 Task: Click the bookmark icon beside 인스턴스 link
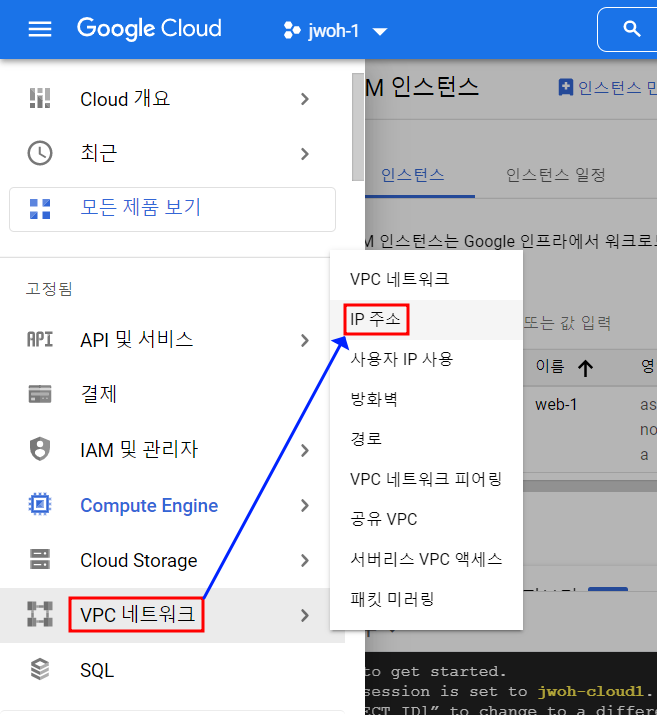[x=565, y=87]
